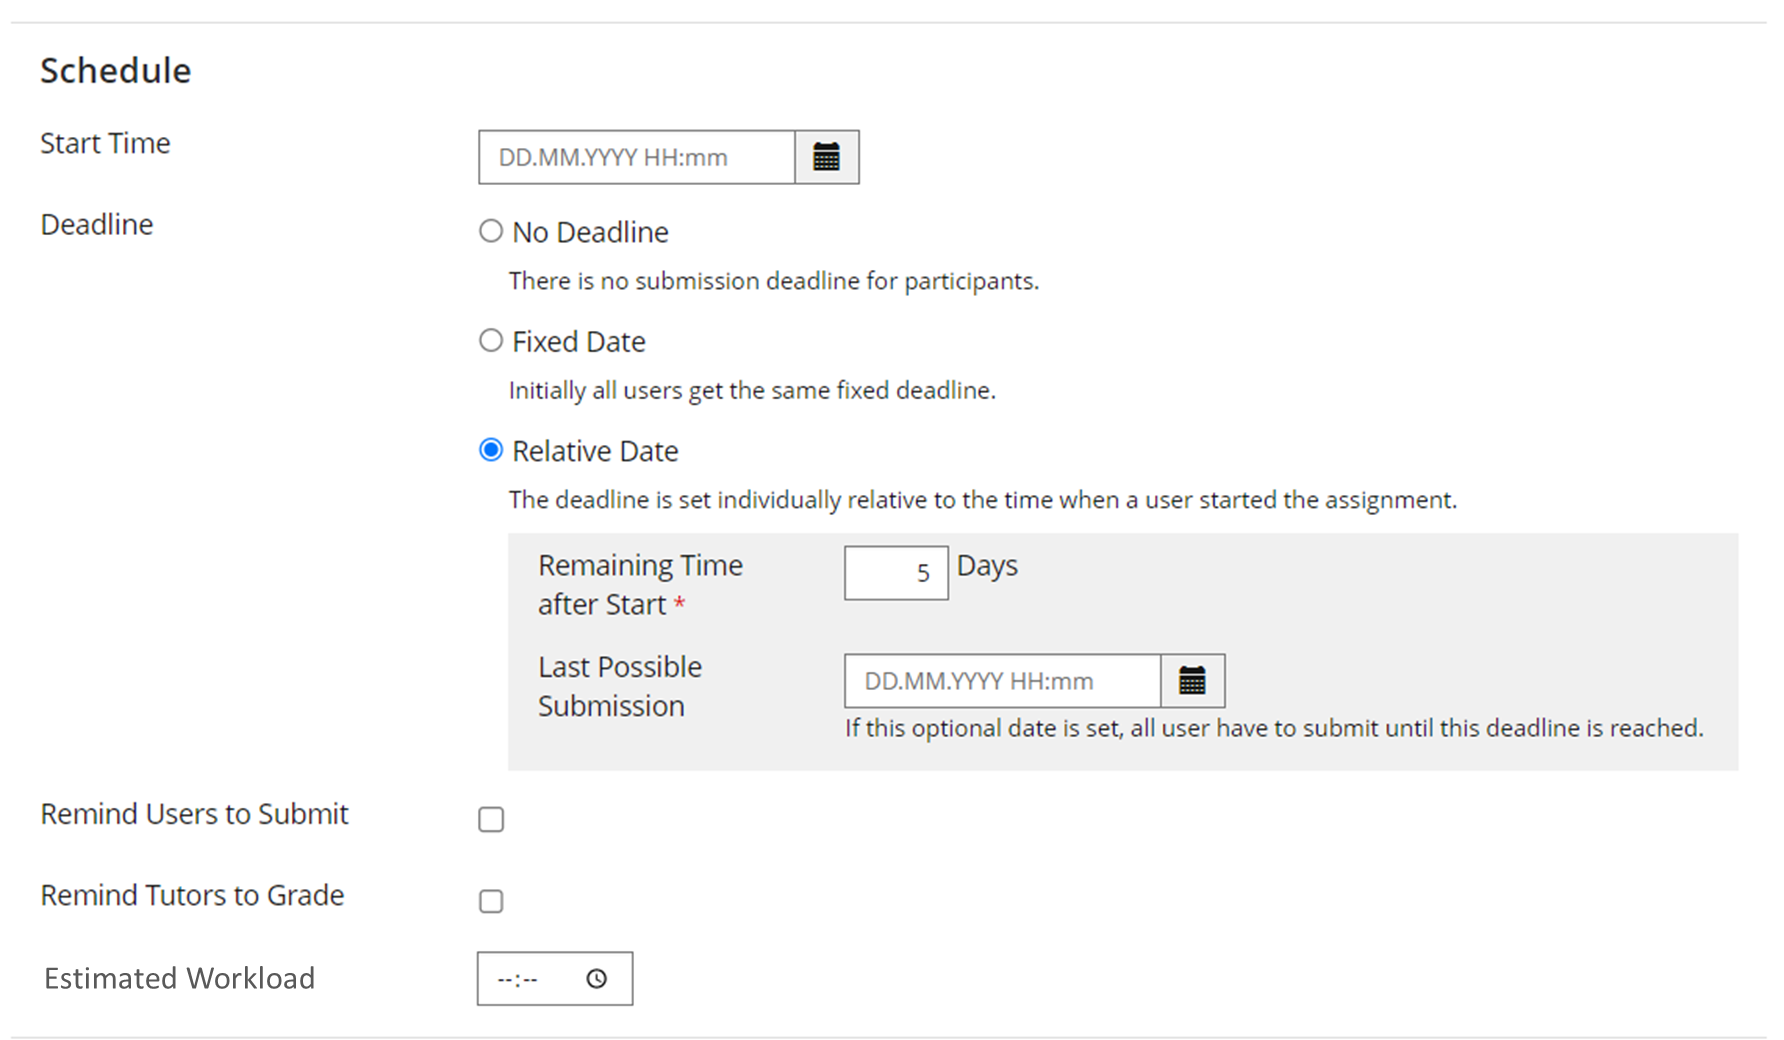Click the "Remind Users to Submit" label

click(x=194, y=814)
